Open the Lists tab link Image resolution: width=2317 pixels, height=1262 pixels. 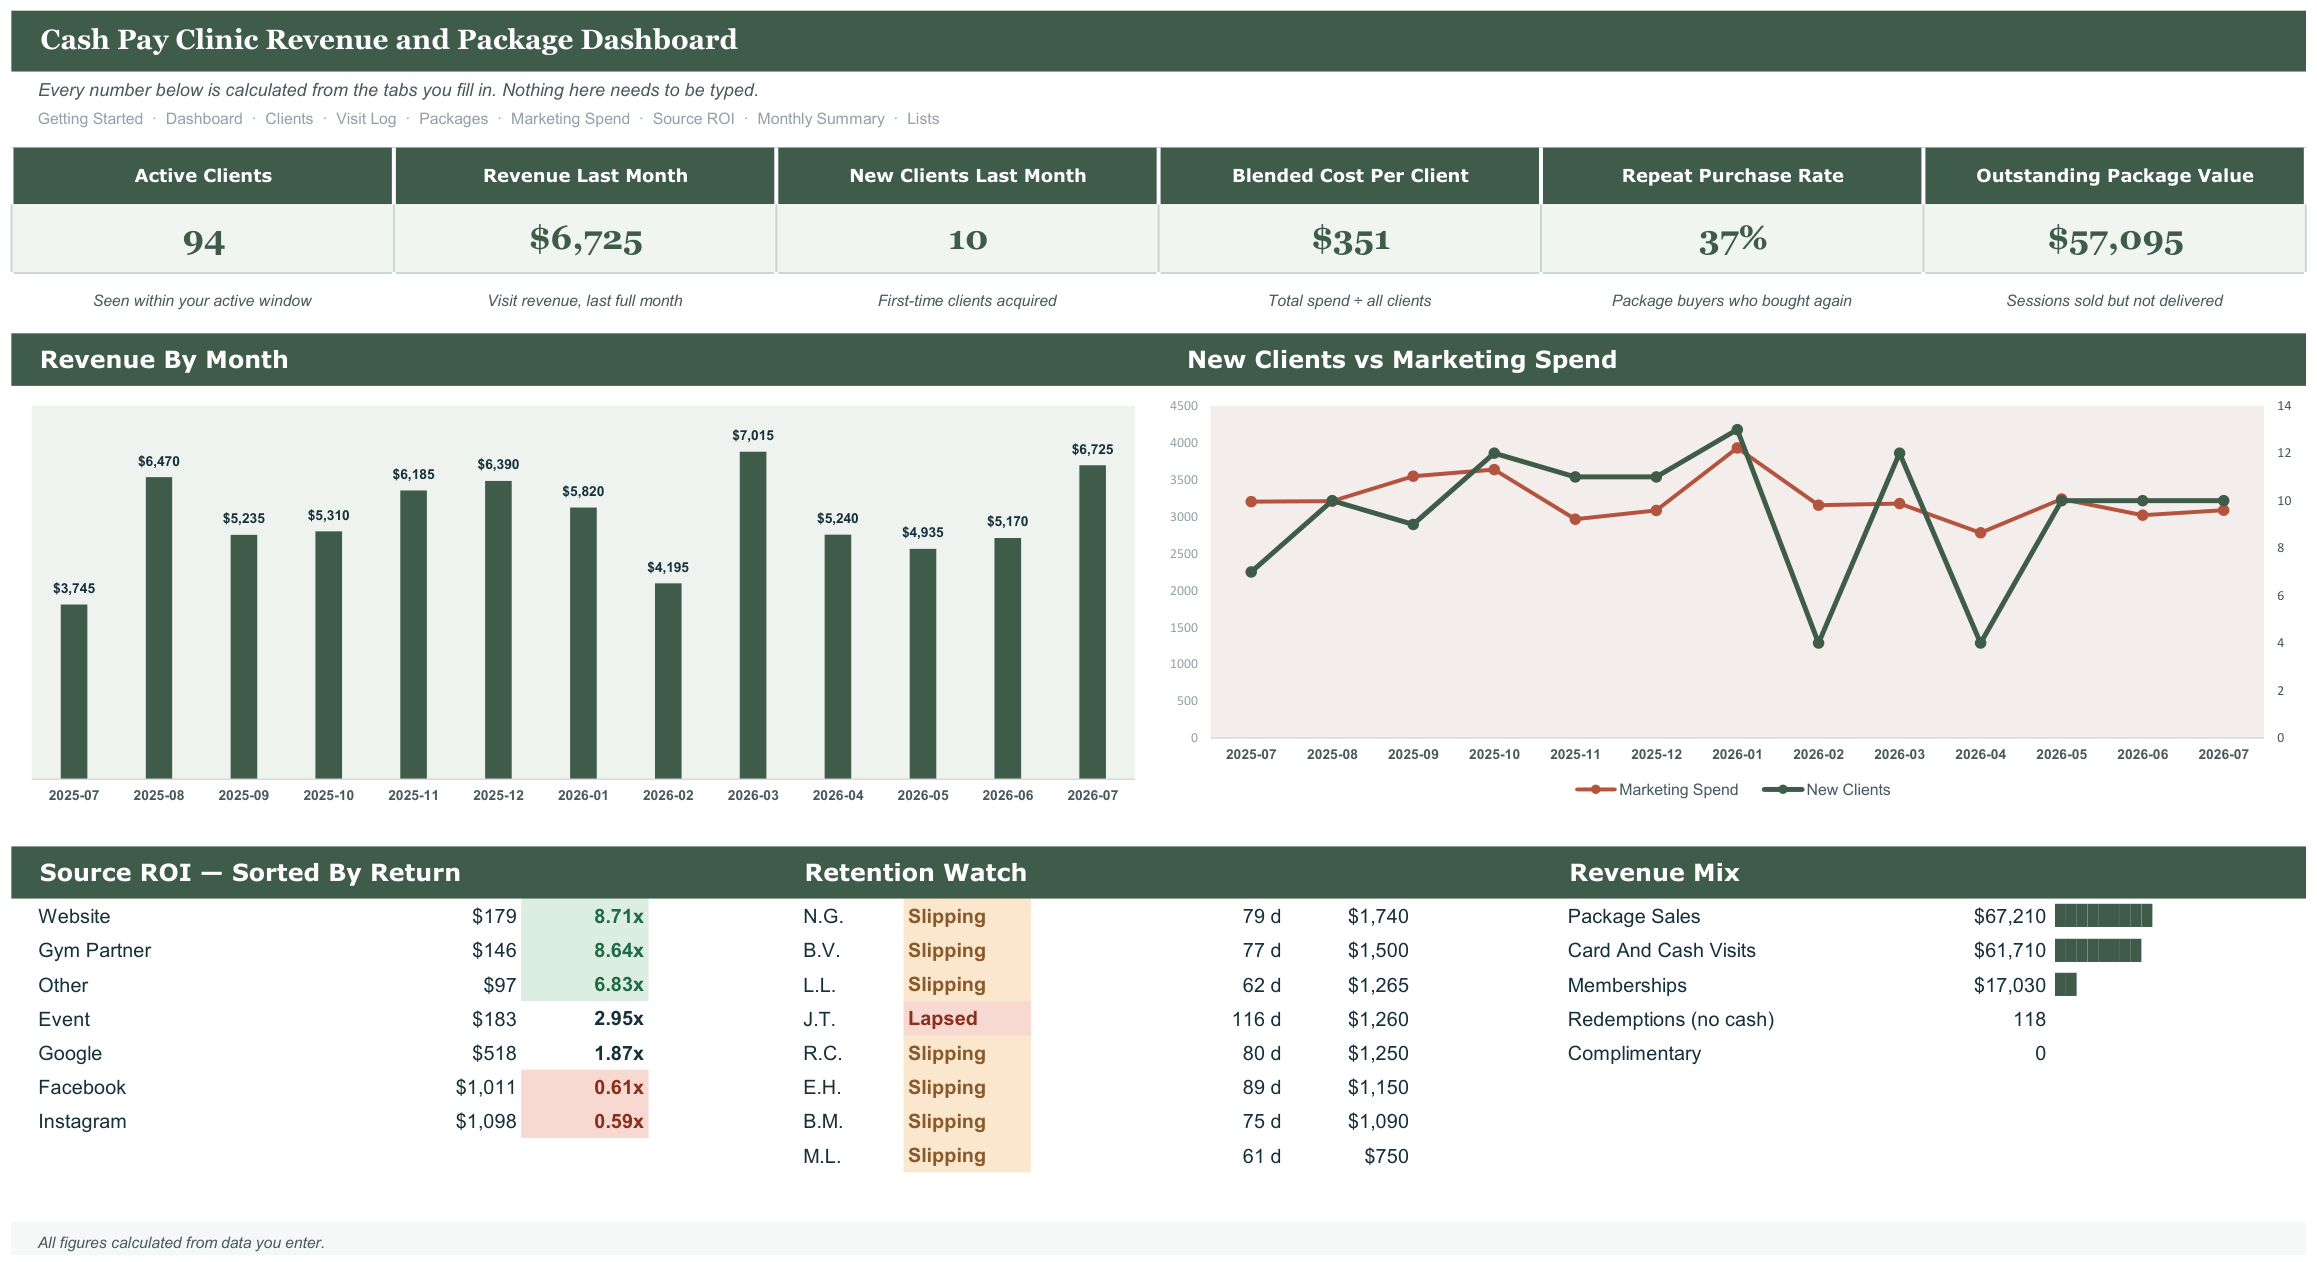(922, 119)
